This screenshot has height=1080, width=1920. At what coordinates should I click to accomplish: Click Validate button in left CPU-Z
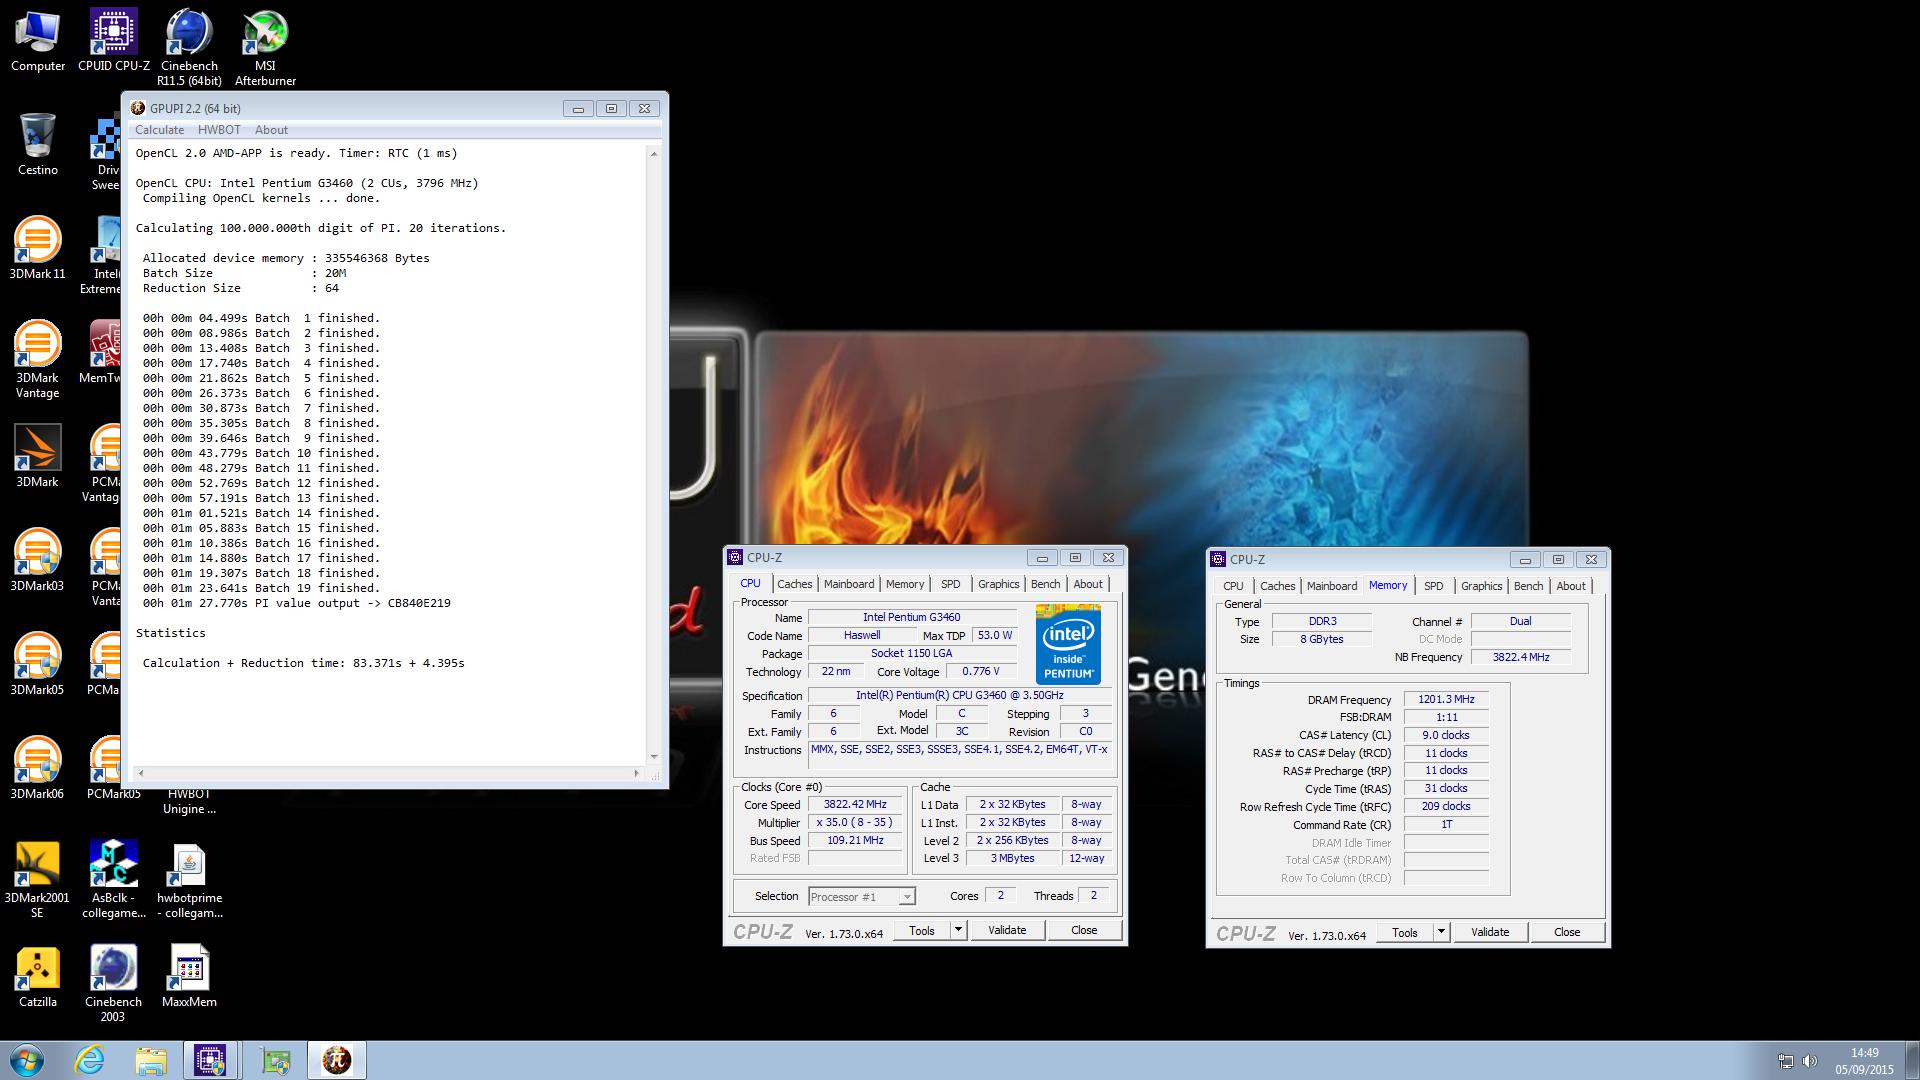click(x=1007, y=930)
